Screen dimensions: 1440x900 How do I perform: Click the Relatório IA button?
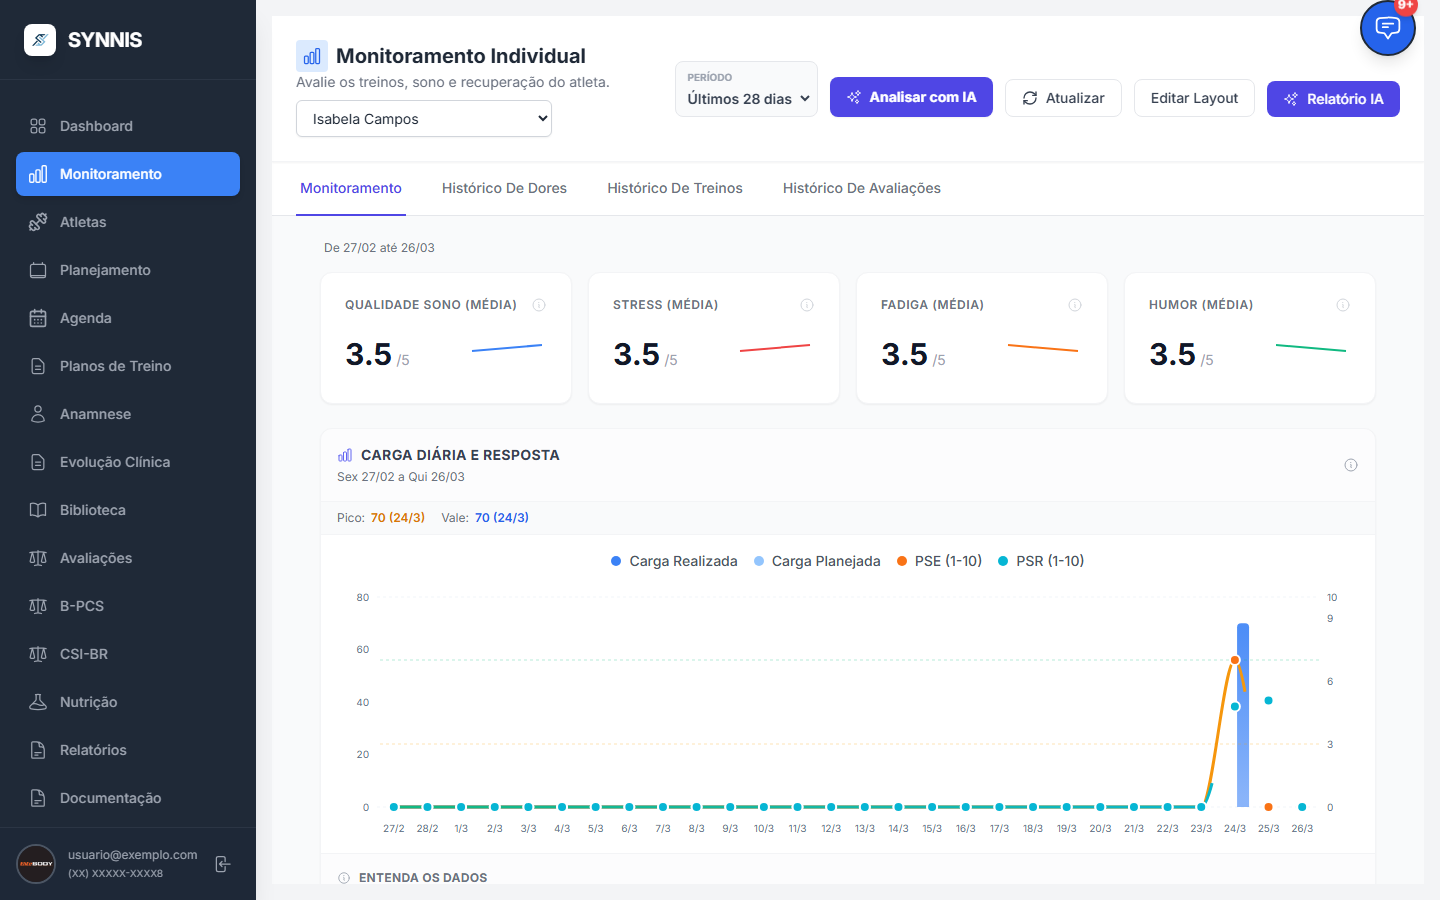click(x=1333, y=99)
